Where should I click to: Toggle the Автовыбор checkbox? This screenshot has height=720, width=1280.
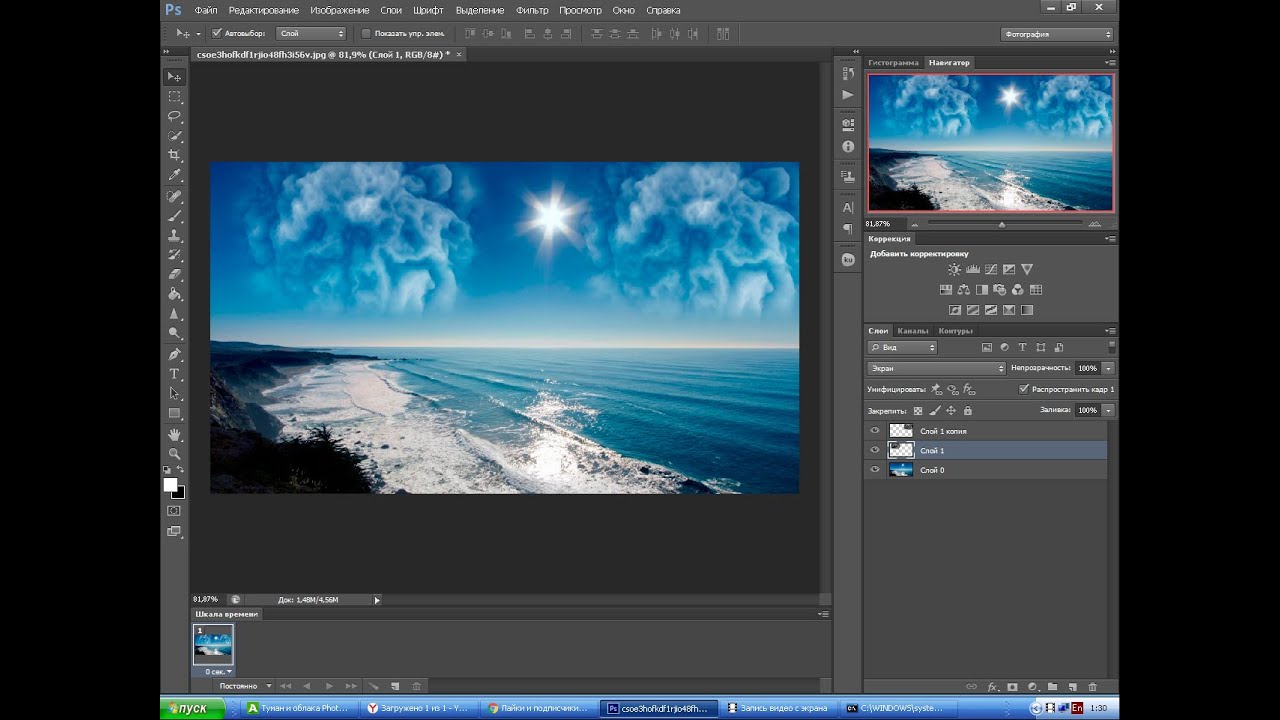click(216, 33)
